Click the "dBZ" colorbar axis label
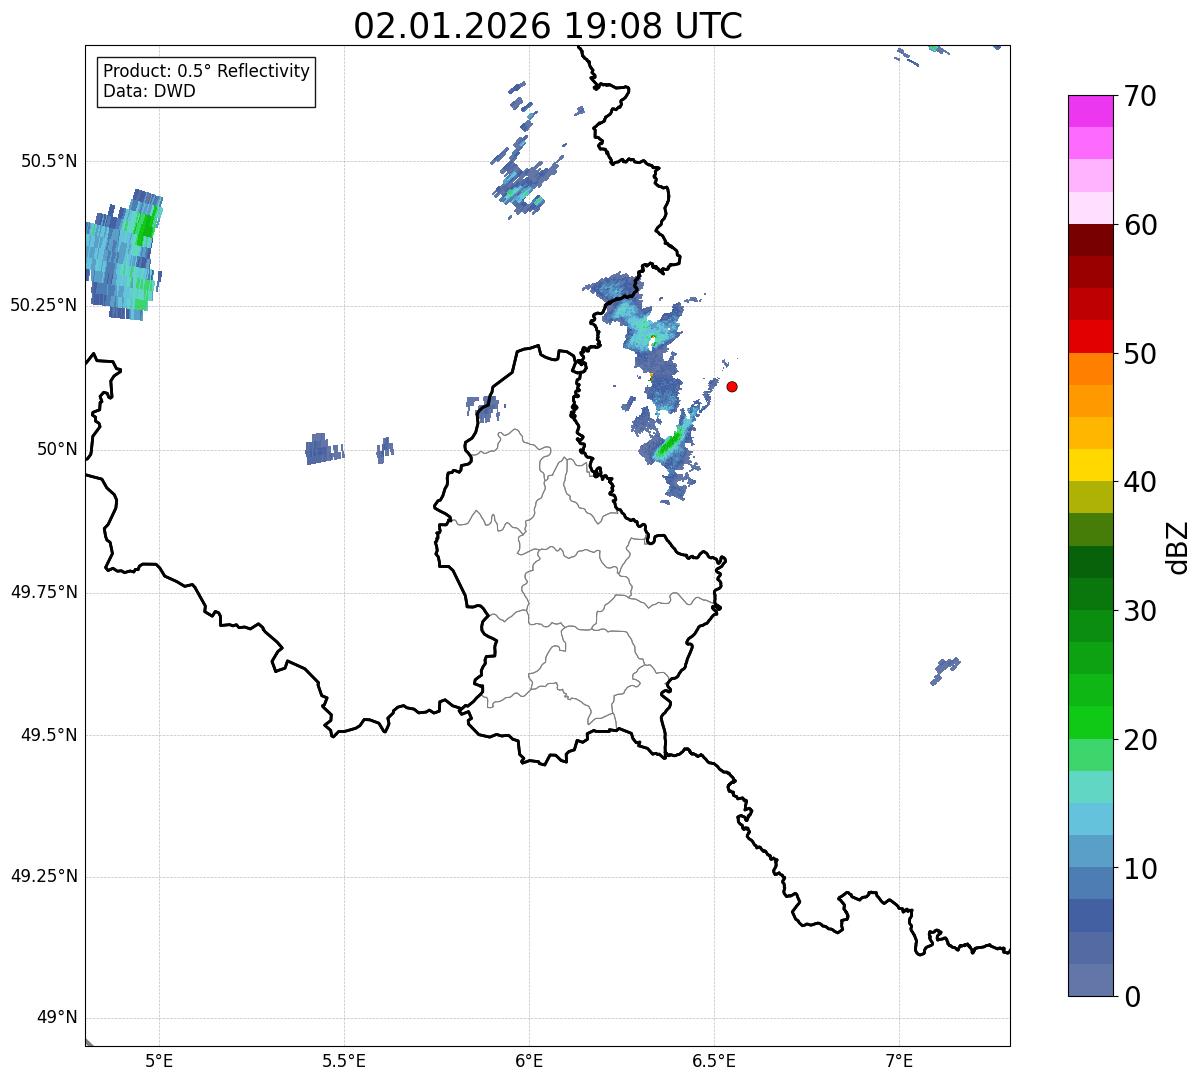The width and height of the screenshot is (1202, 1081). point(1178,547)
